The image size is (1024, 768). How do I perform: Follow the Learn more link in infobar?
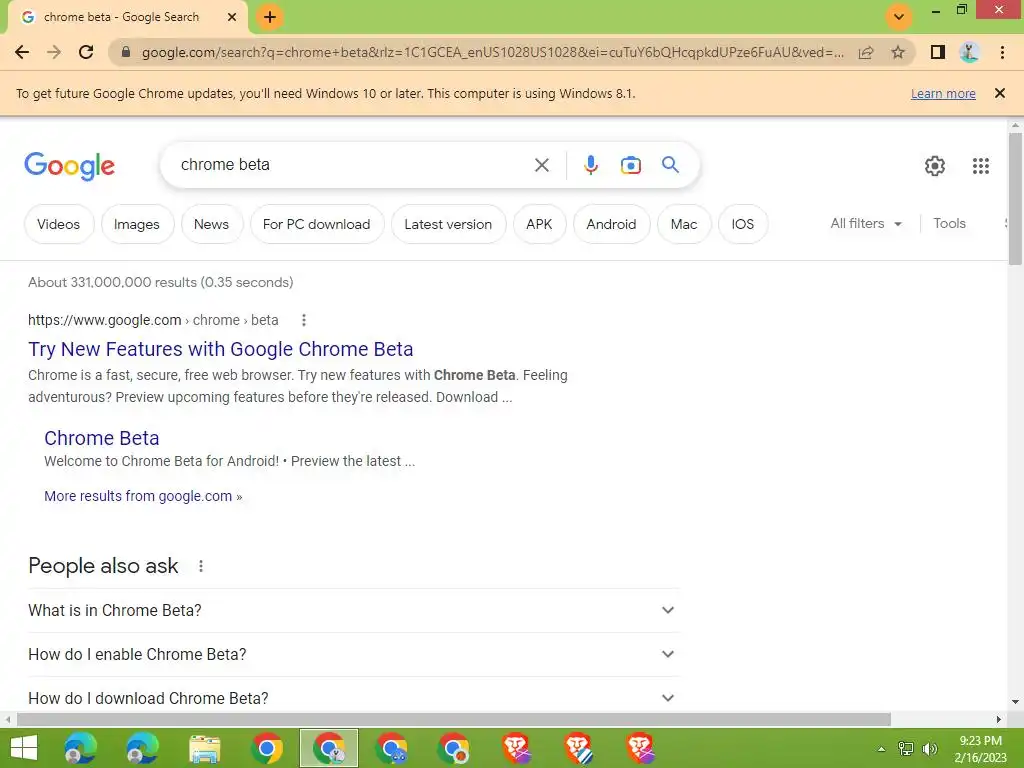click(x=943, y=93)
